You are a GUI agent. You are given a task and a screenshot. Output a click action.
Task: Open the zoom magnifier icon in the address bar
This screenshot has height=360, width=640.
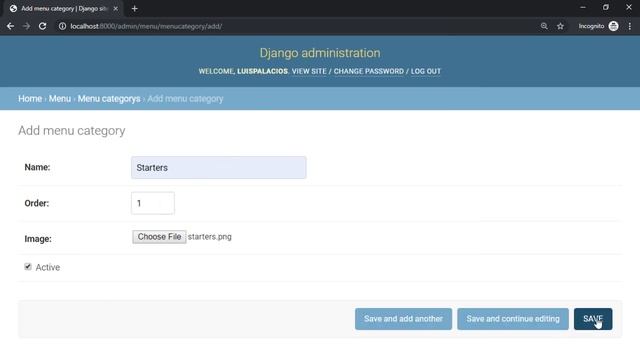(x=544, y=26)
